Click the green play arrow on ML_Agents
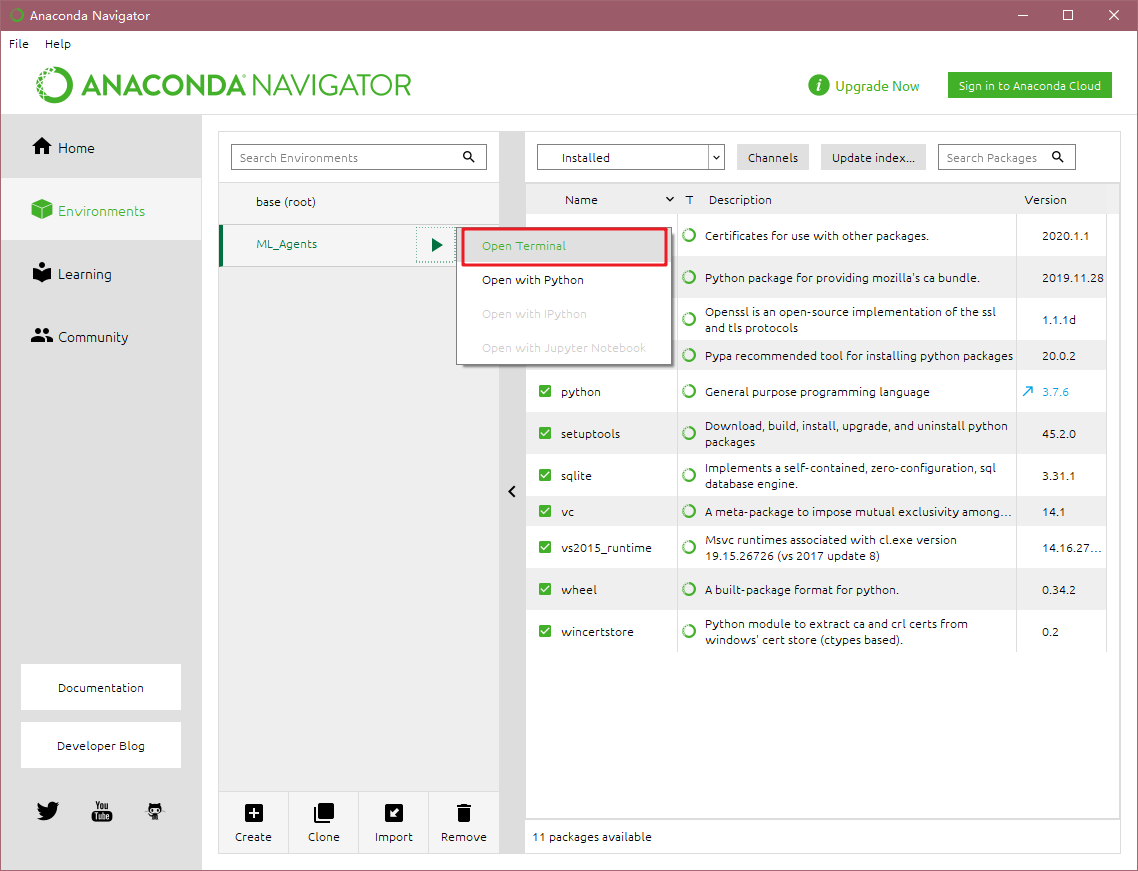1138x871 pixels. click(x=436, y=245)
